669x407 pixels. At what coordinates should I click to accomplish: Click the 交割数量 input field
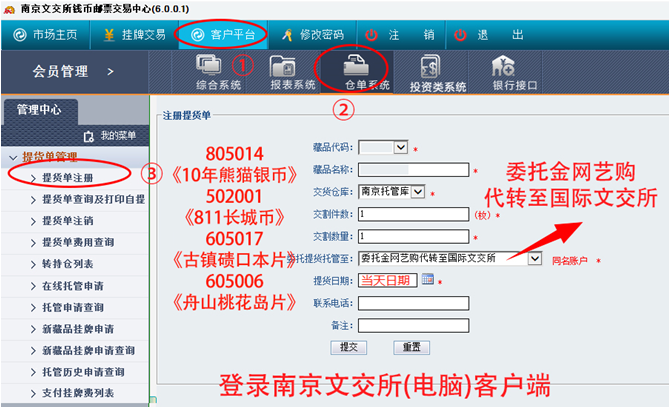[x=413, y=236]
